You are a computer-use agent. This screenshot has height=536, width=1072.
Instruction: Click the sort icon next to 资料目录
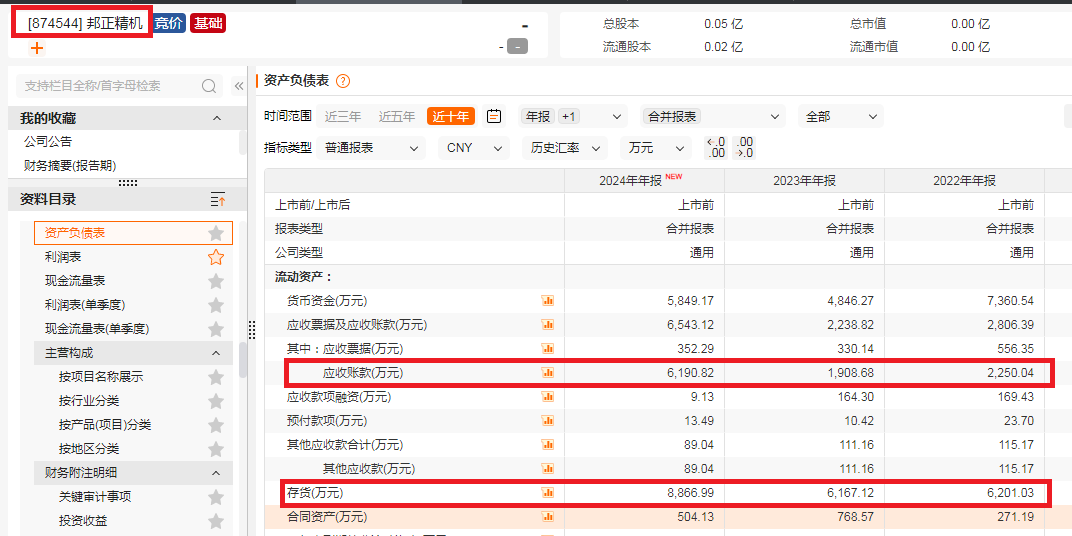point(217,200)
